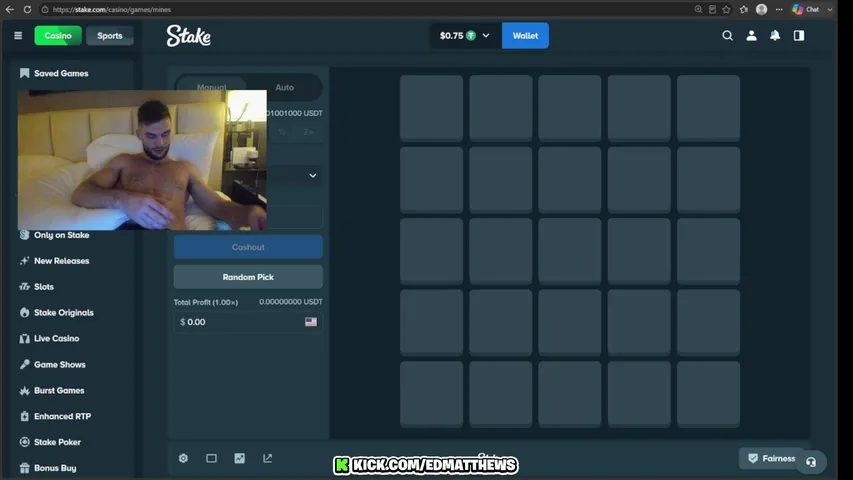Expand the $0.75 balance currency dropdown

coord(465,35)
